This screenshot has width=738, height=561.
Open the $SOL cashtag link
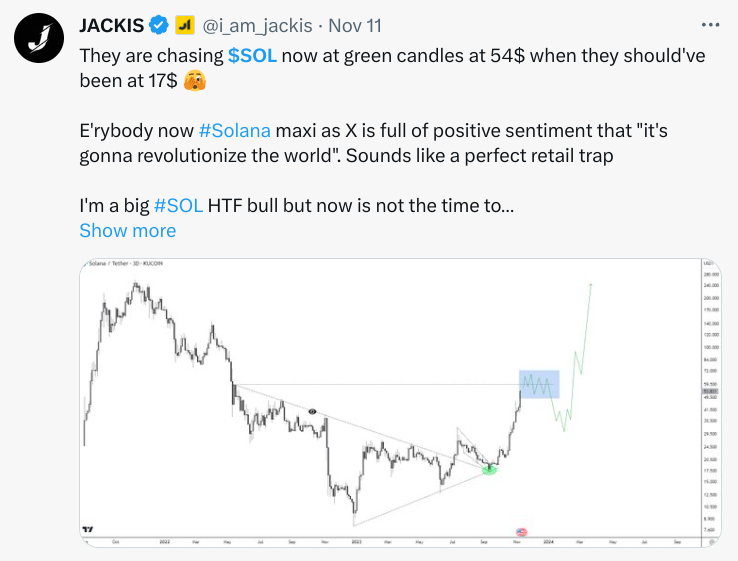click(252, 56)
